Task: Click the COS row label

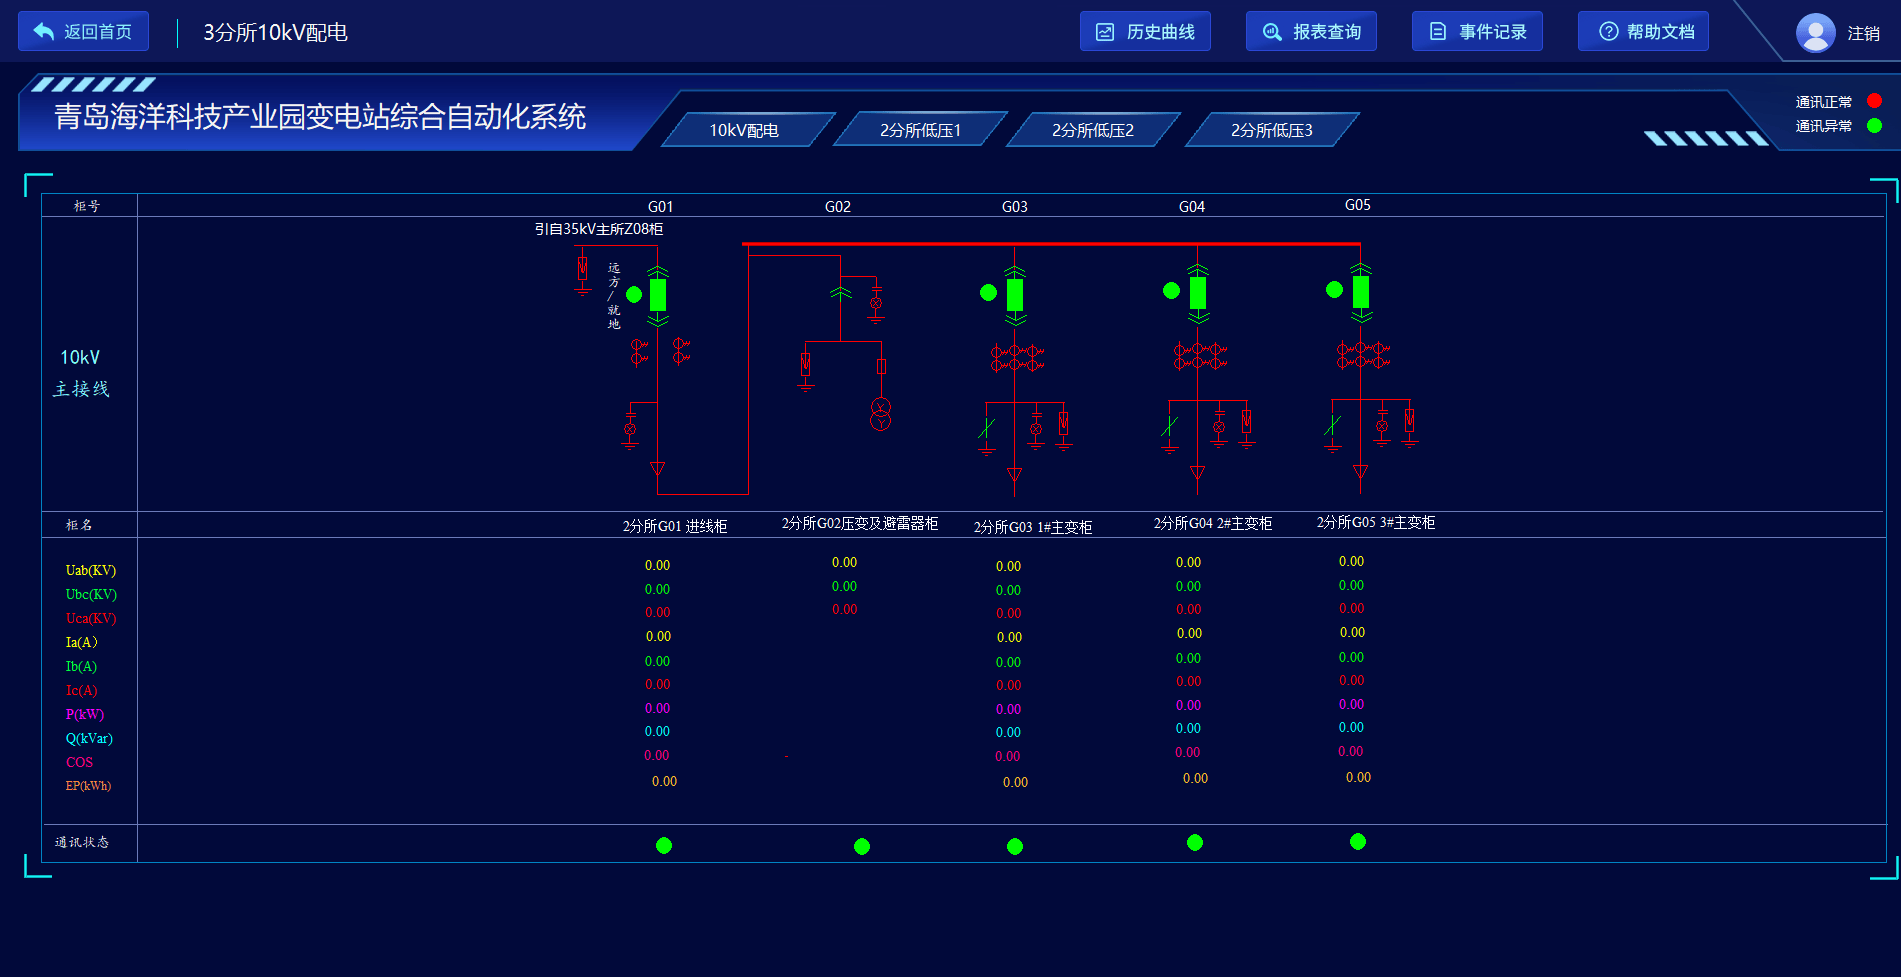Action: 80,762
